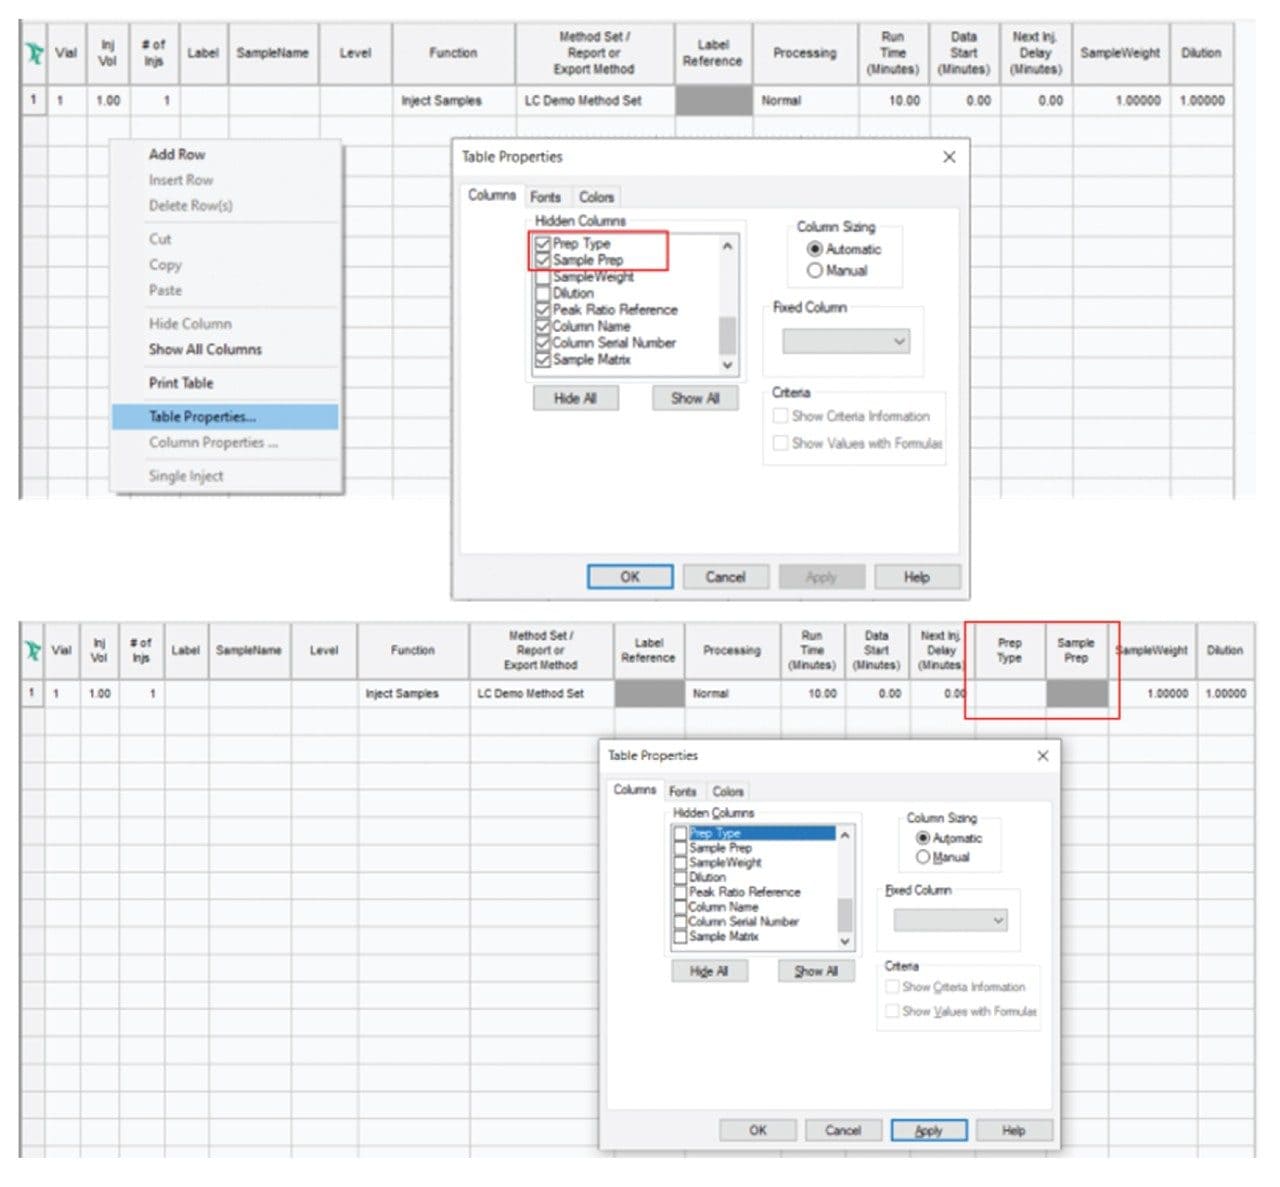Click Cancel in the upper dialog

(725, 577)
